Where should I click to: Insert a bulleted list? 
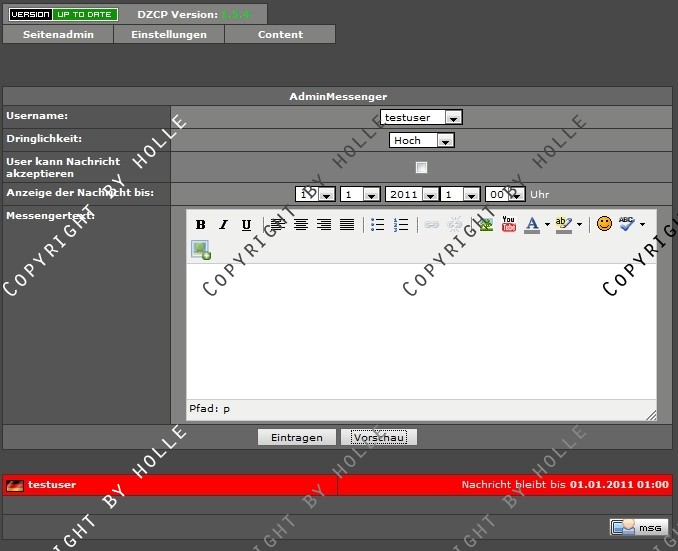(x=378, y=225)
